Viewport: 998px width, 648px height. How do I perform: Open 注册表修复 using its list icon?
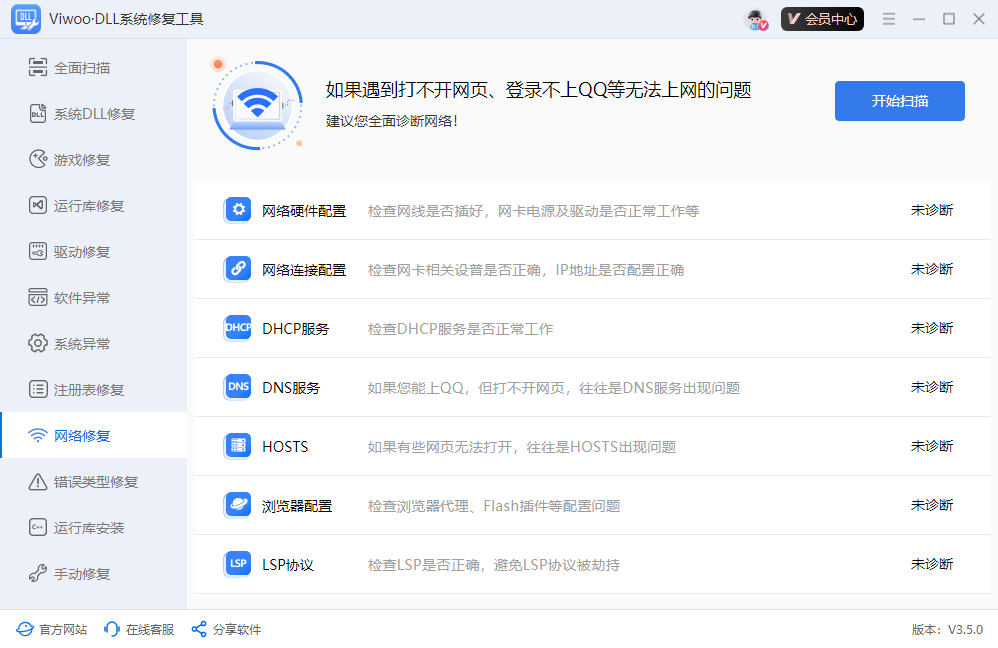37,389
